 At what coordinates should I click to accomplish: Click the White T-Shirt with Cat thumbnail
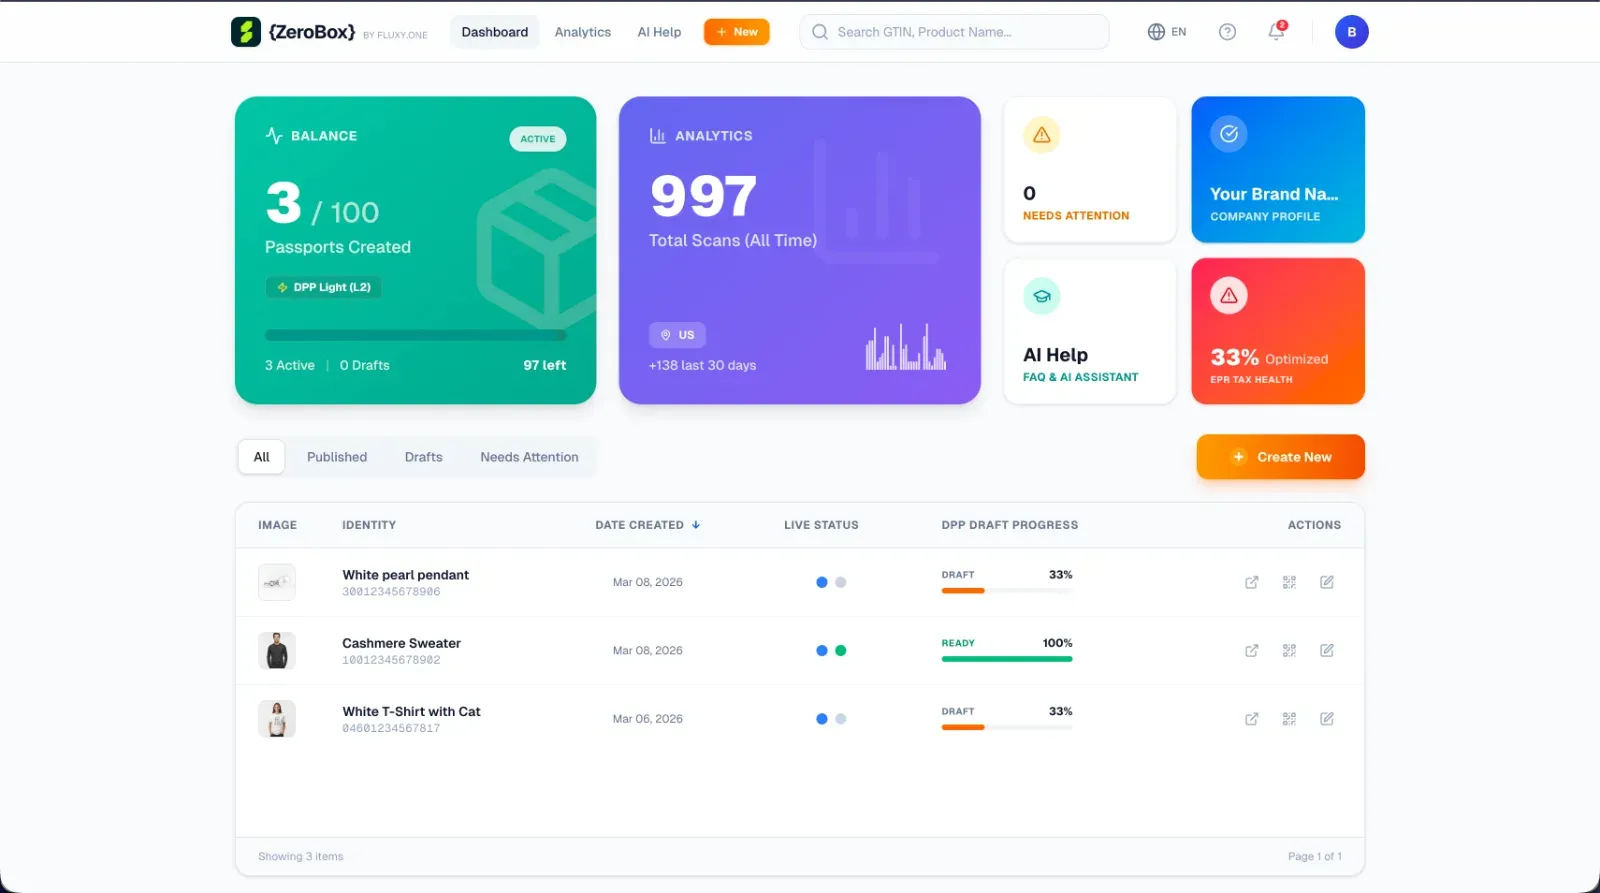(277, 719)
